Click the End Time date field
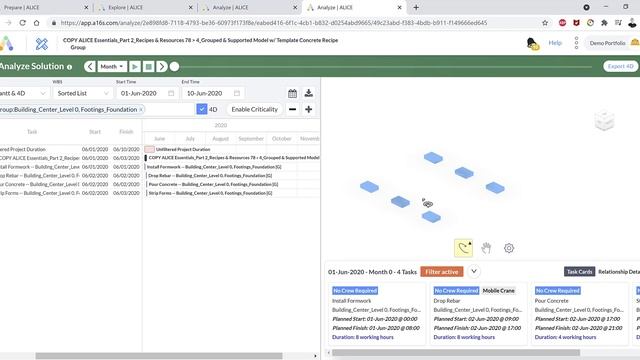The height and width of the screenshot is (360, 640). point(213,93)
